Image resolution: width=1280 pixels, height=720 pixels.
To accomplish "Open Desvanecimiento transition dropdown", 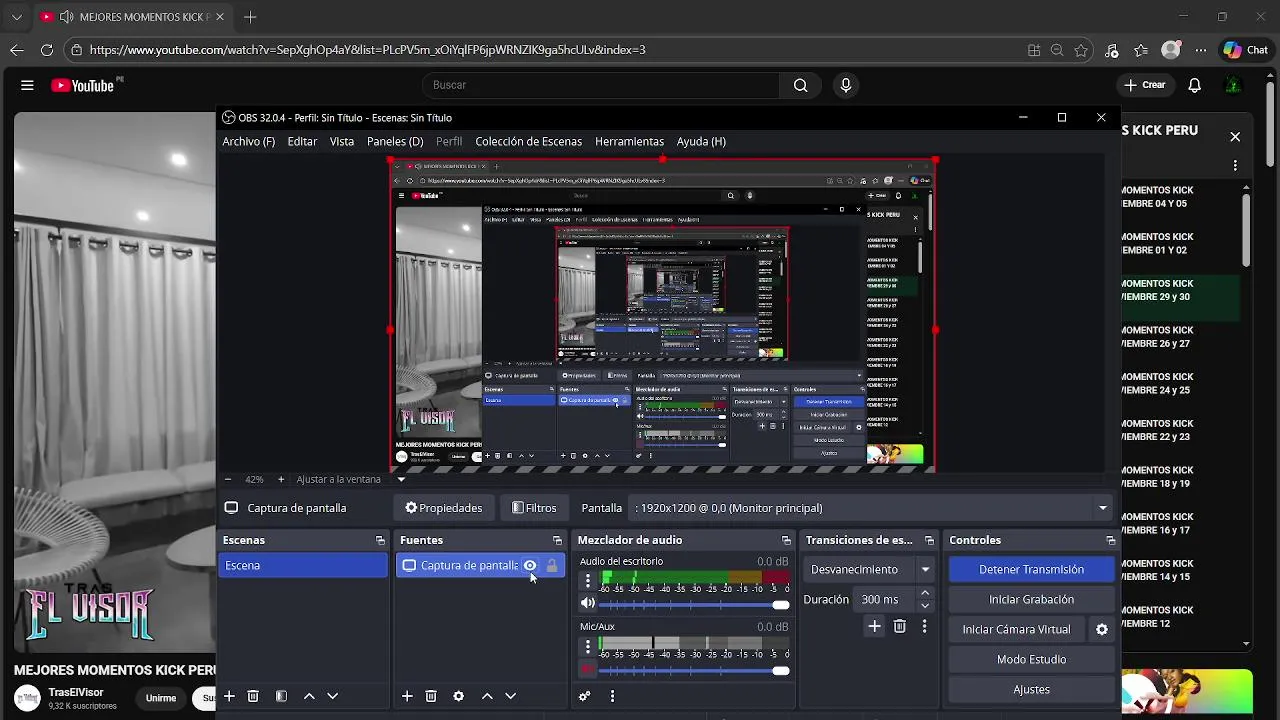I will pyautogui.click(x=869, y=569).
